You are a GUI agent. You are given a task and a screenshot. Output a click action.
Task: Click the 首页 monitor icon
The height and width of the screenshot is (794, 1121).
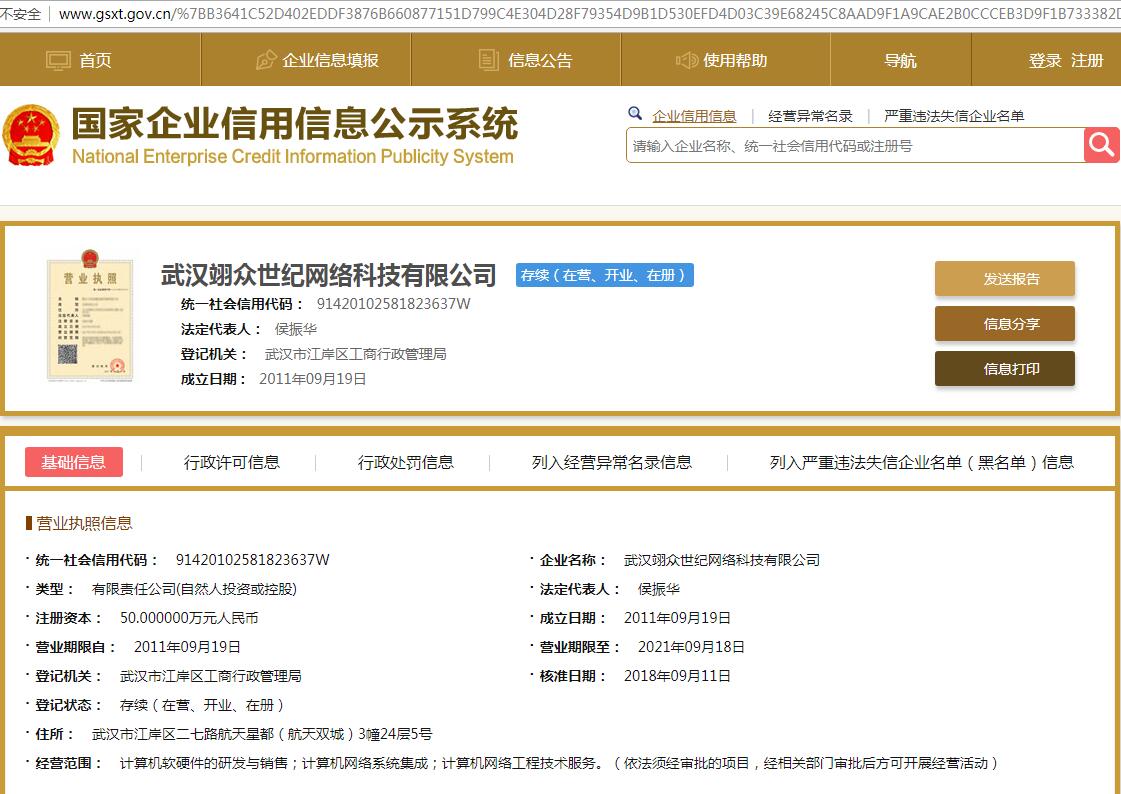[x=60, y=60]
